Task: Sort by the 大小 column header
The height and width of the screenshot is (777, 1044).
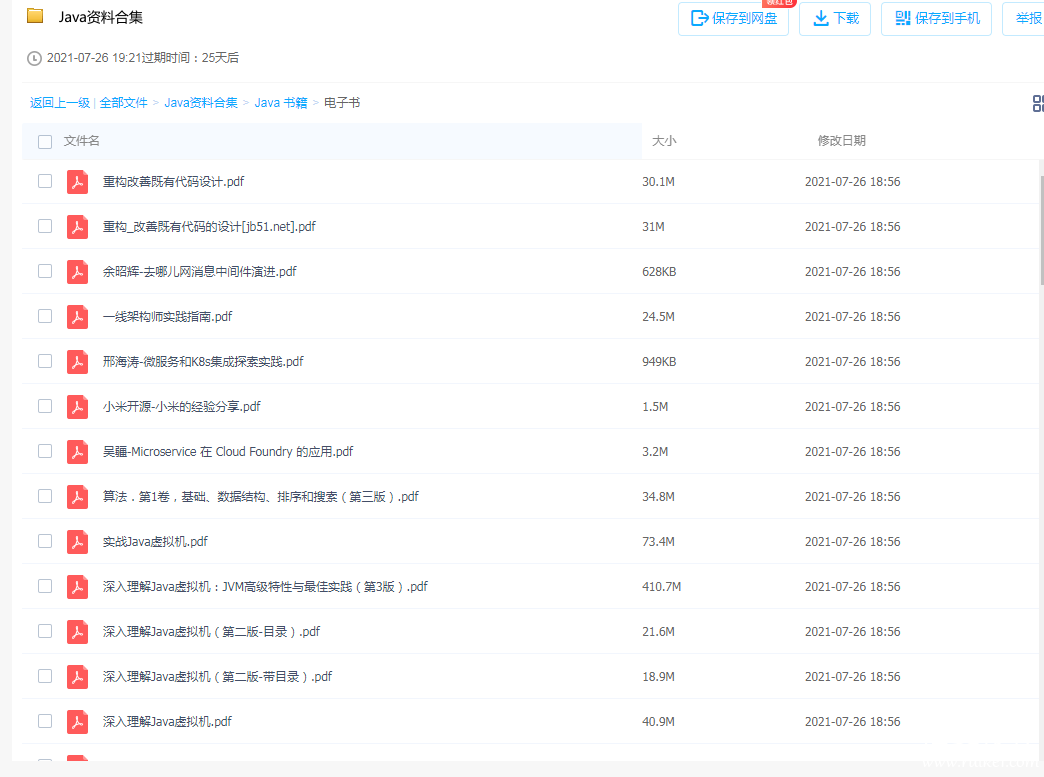Action: 664,140
